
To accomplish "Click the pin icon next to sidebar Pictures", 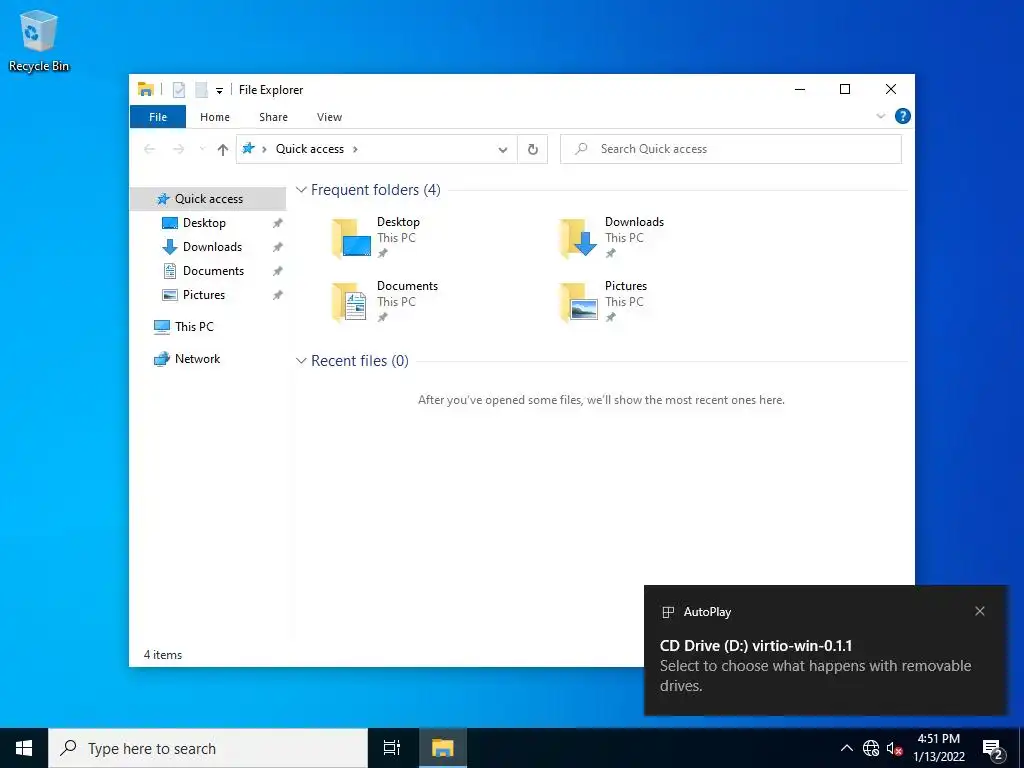I will point(278,295).
